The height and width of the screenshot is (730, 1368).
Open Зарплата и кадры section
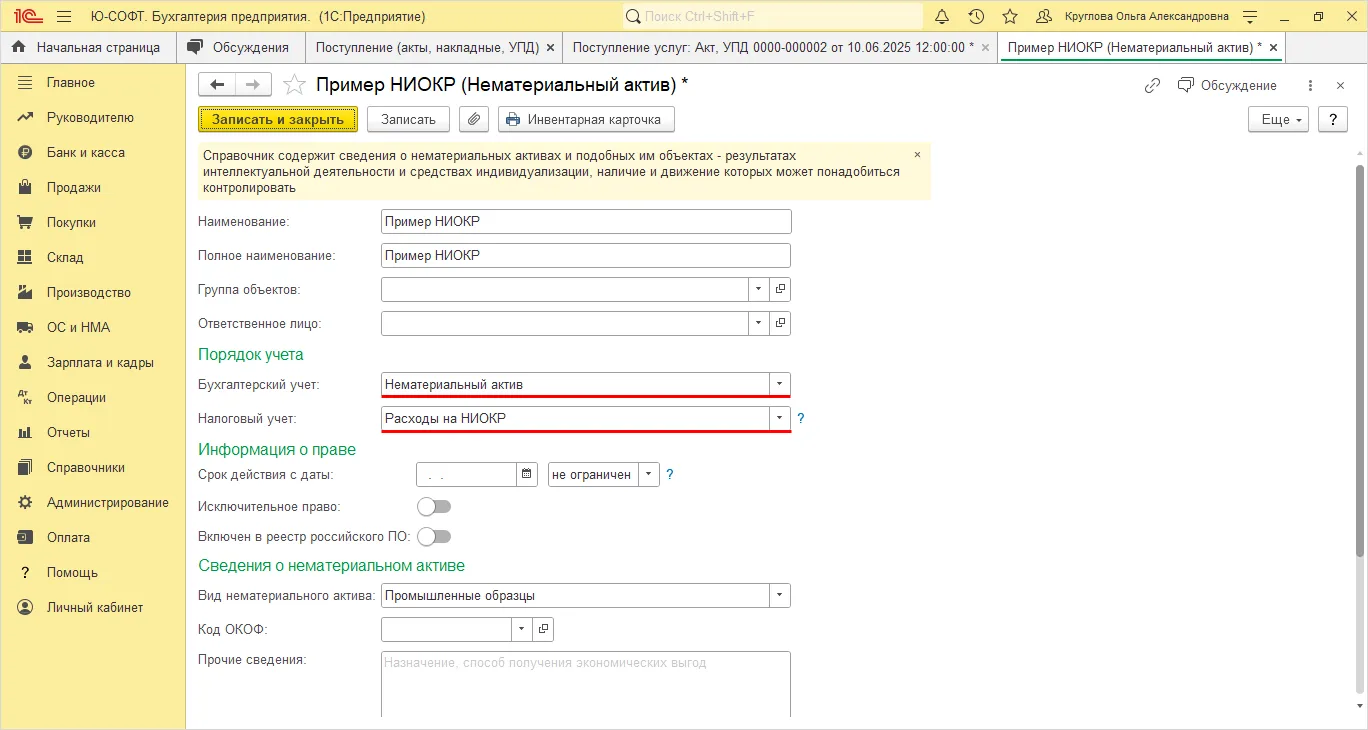pyautogui.click(x=100, y=362)
